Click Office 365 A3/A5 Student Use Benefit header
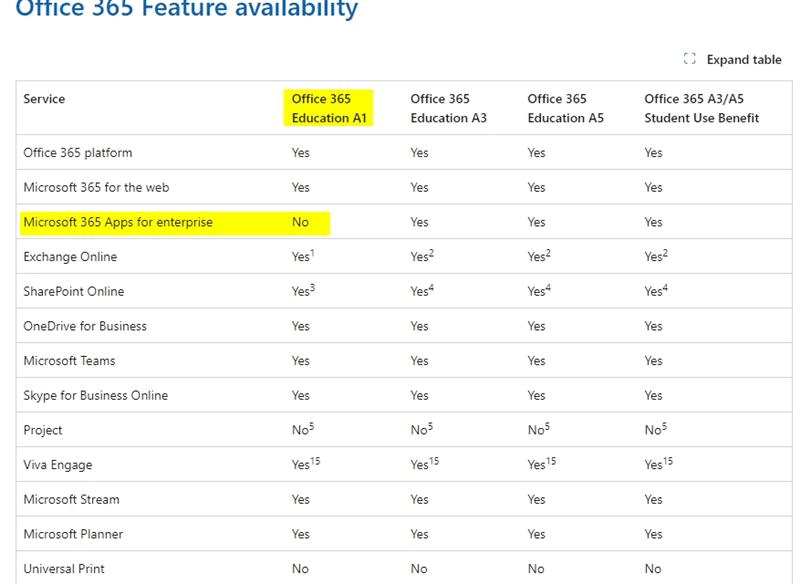Image resolution: width=800 pixels, height=584 pixels. coord(702,108)
